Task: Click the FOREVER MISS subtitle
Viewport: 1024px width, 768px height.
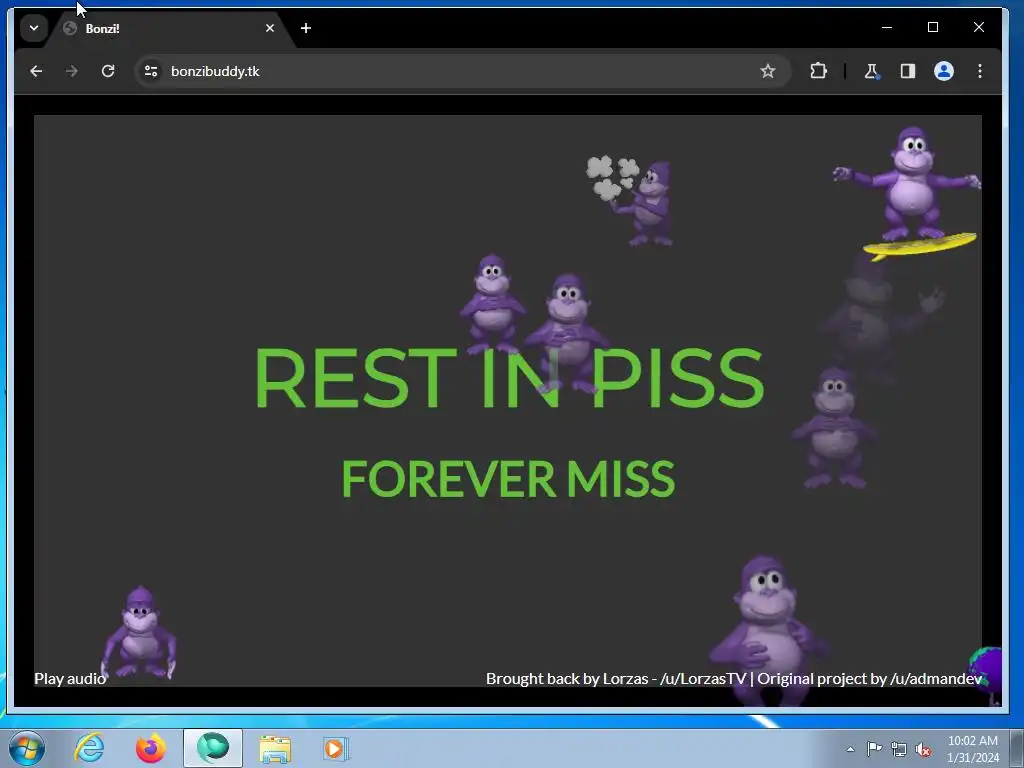Action: [508, 479]
